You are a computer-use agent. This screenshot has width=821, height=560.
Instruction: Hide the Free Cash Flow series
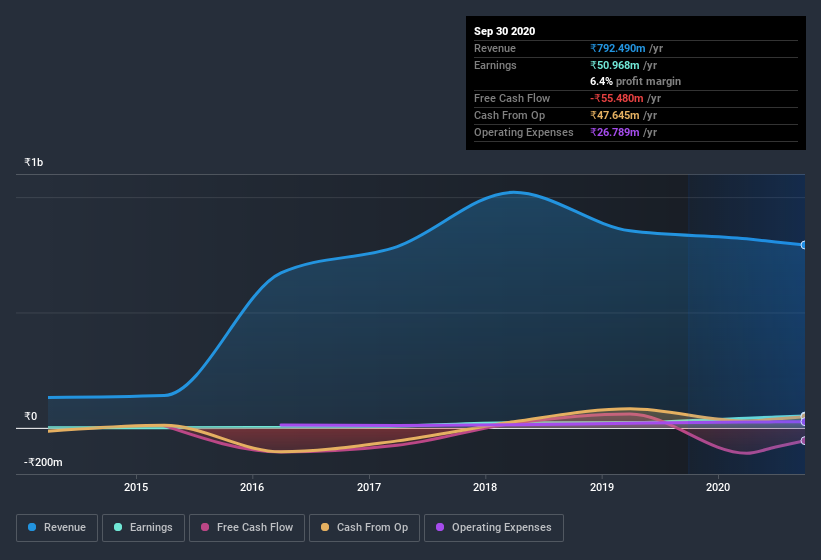tap(245, 527)
